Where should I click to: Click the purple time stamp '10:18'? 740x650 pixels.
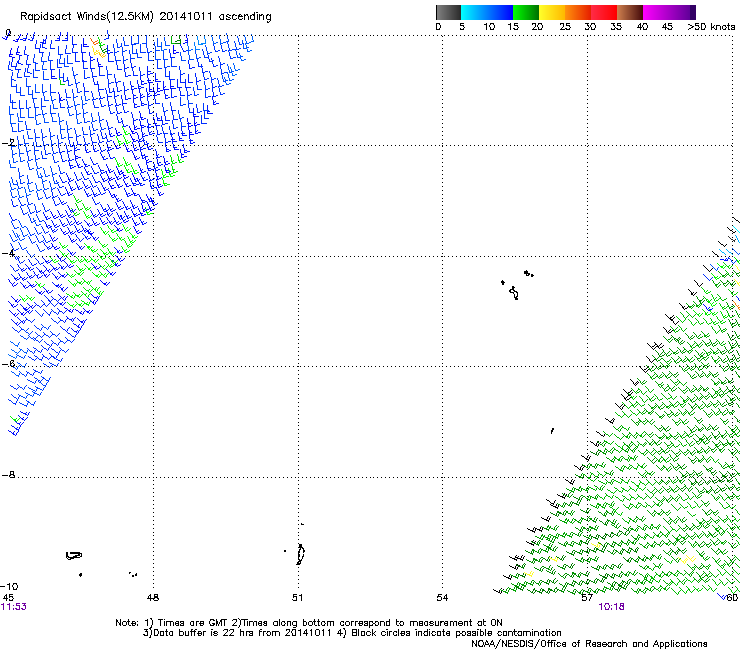611,607
